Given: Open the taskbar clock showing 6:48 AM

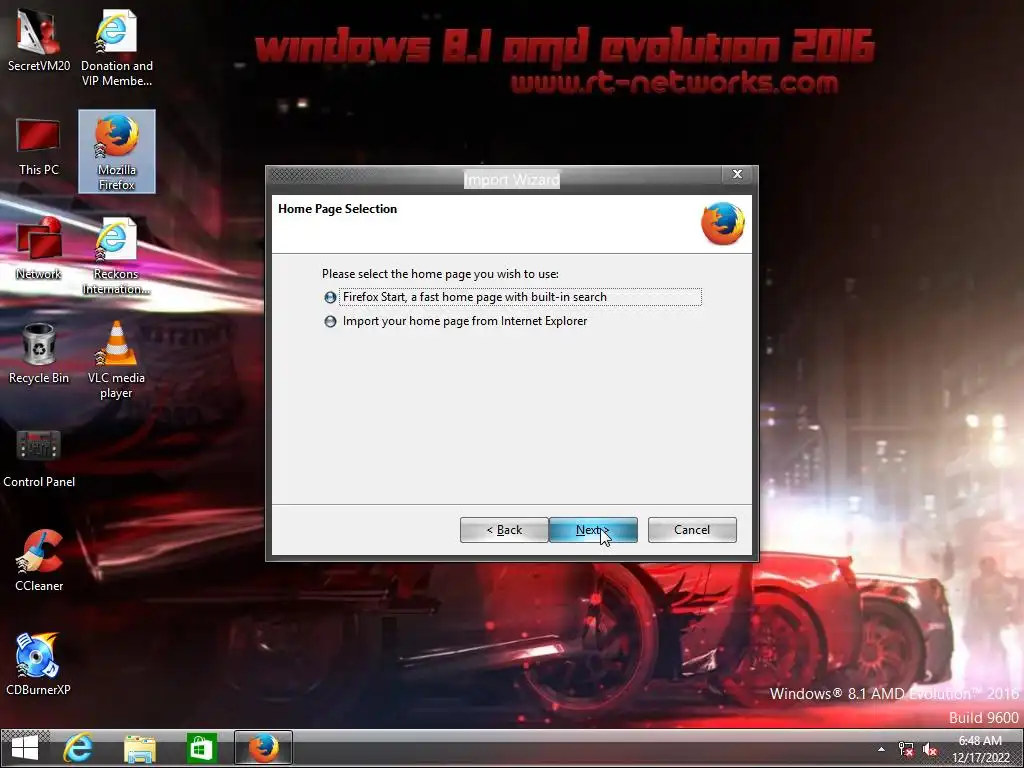Looking at the screenshot, I should [980, 749].
